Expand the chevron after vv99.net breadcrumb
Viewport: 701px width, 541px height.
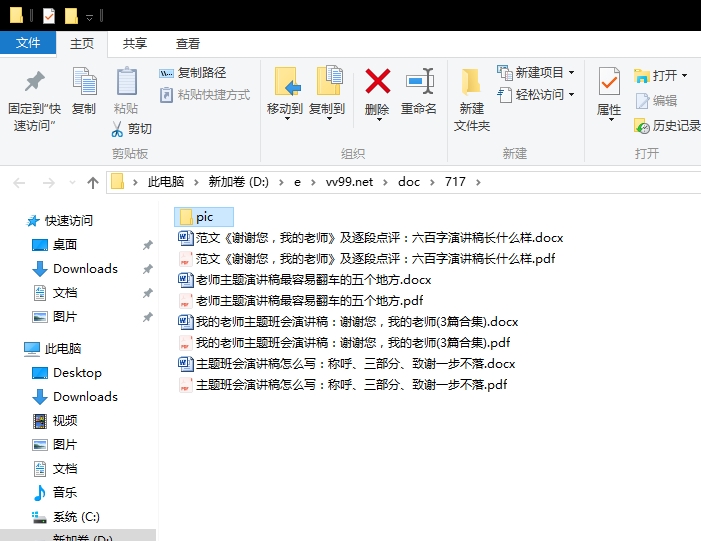click(x=385, y=182)
